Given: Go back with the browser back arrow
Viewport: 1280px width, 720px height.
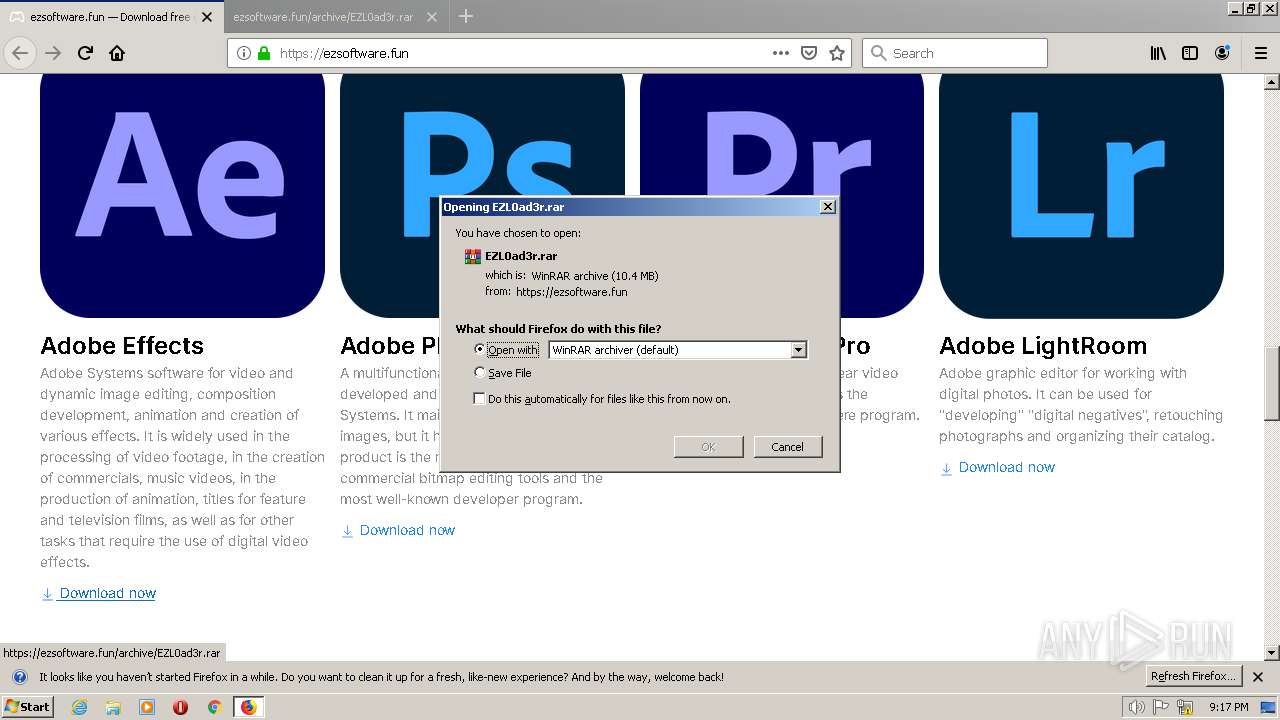Looking at the screenshot, I should coord(20,53).
